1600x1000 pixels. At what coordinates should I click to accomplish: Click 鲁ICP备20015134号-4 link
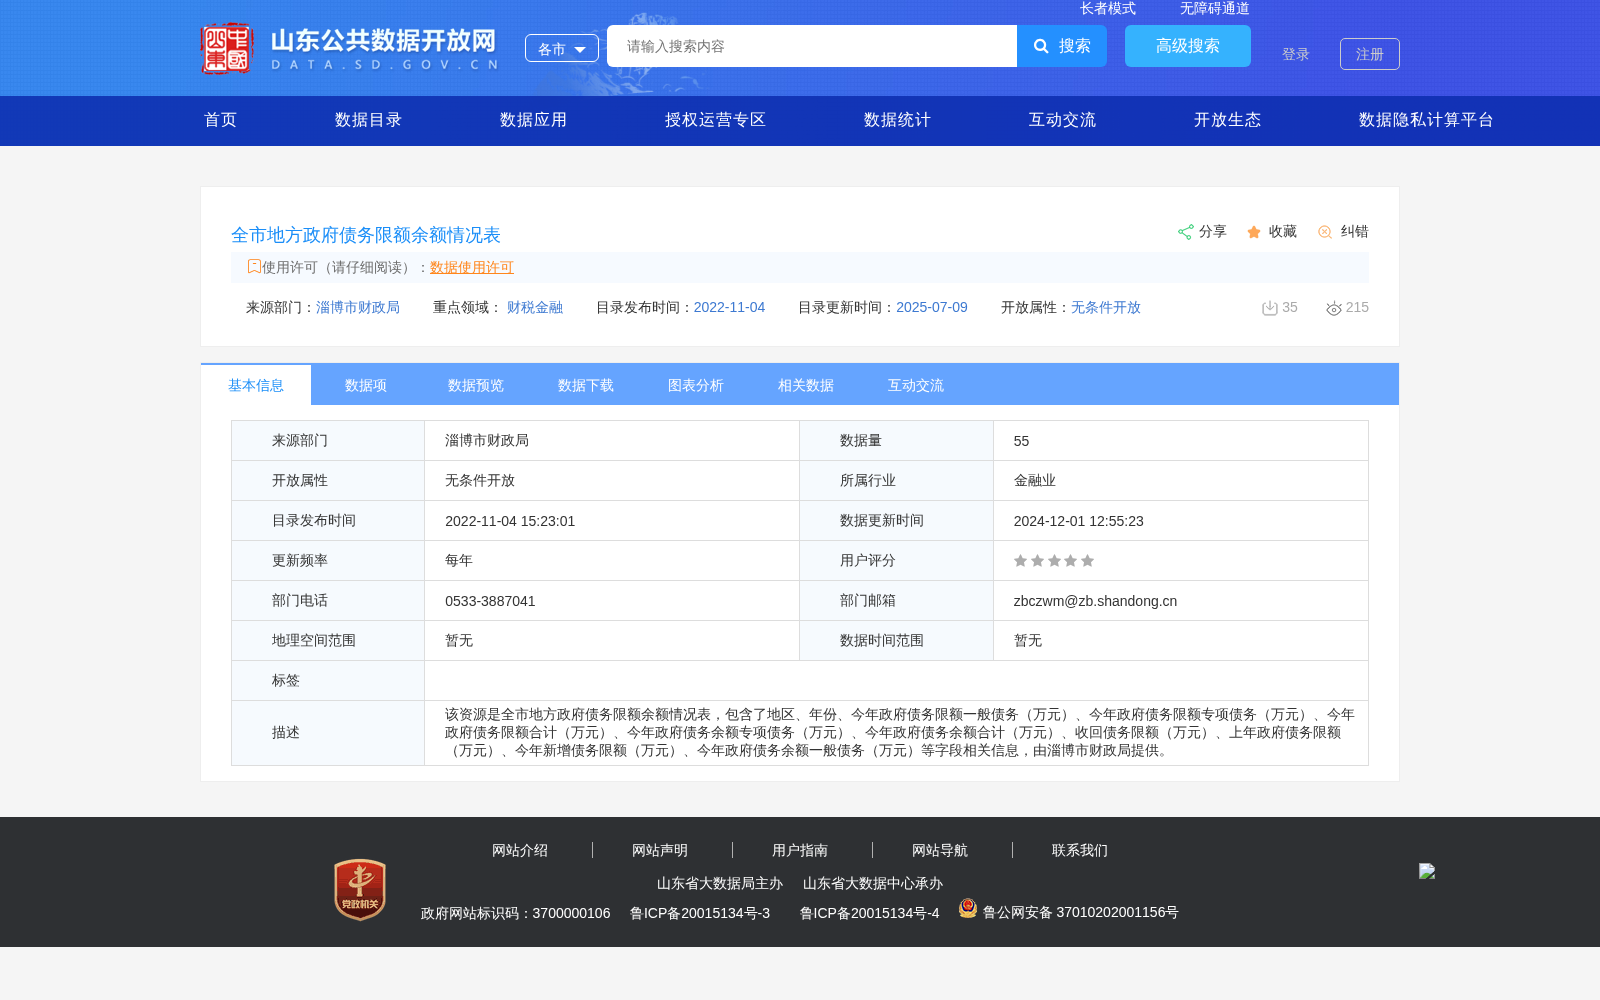tap(870, 913)
